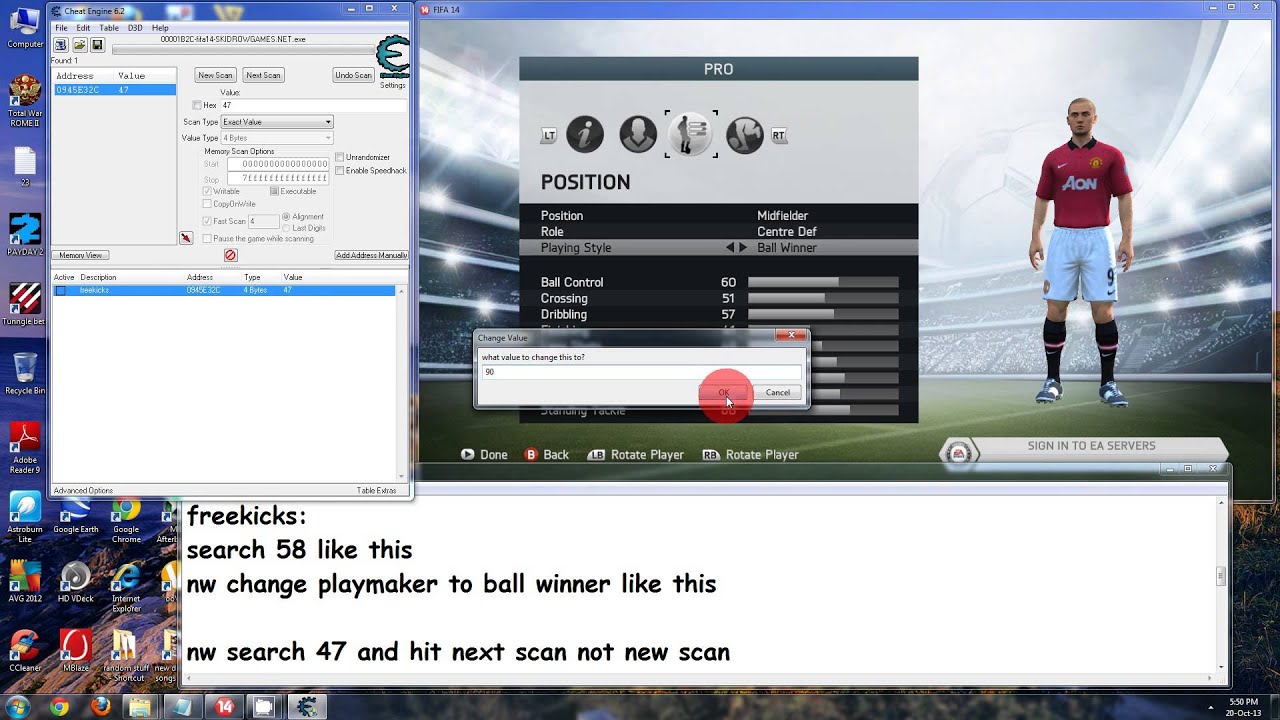Toggle the Hex checkbox
The image size is (1280, 720).
[197, 105]
